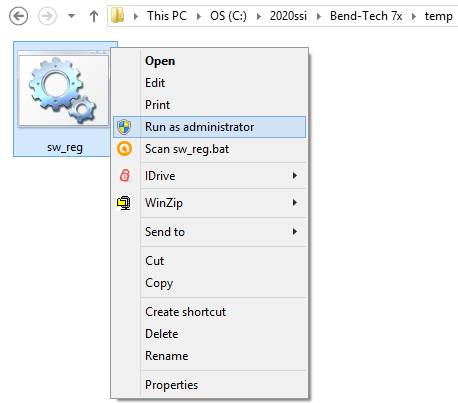Click the shield icon for administrator
The image size is (458, 403).
124,127
